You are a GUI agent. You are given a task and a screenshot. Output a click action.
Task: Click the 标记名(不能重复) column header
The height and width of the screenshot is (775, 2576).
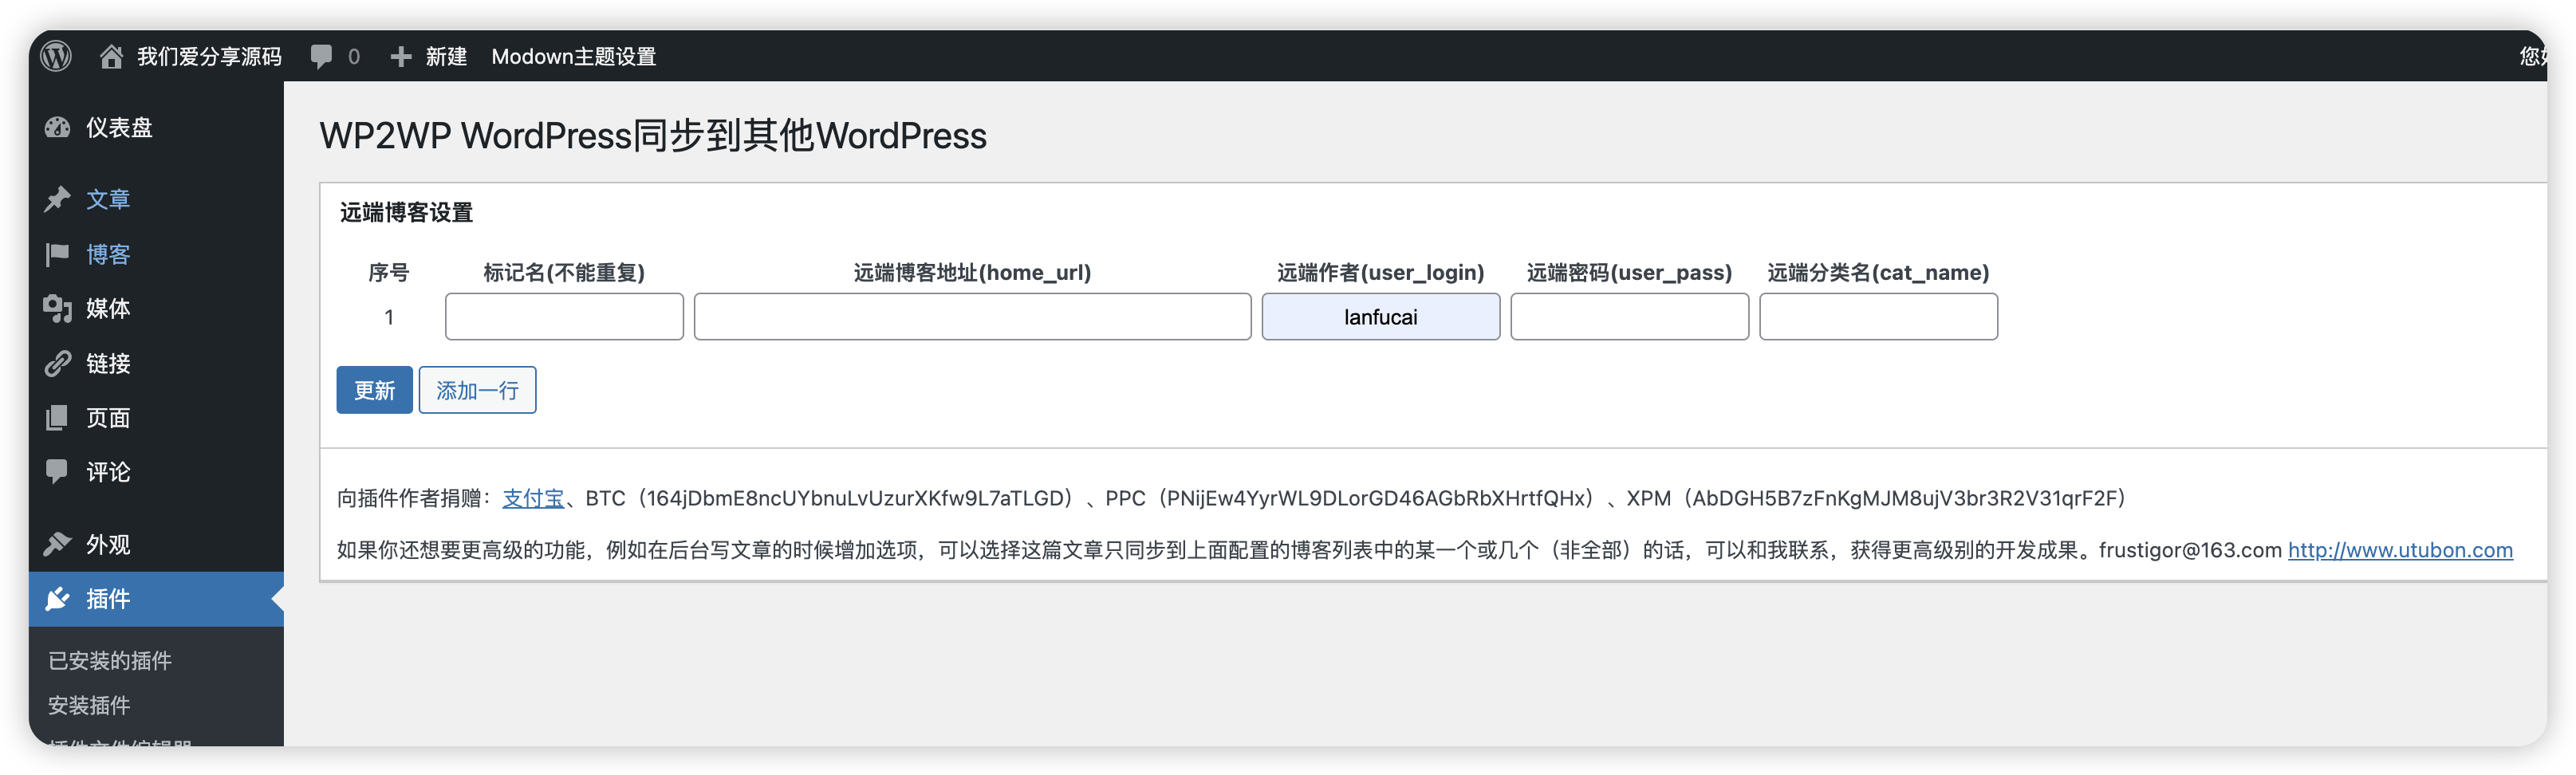point(564,273)
